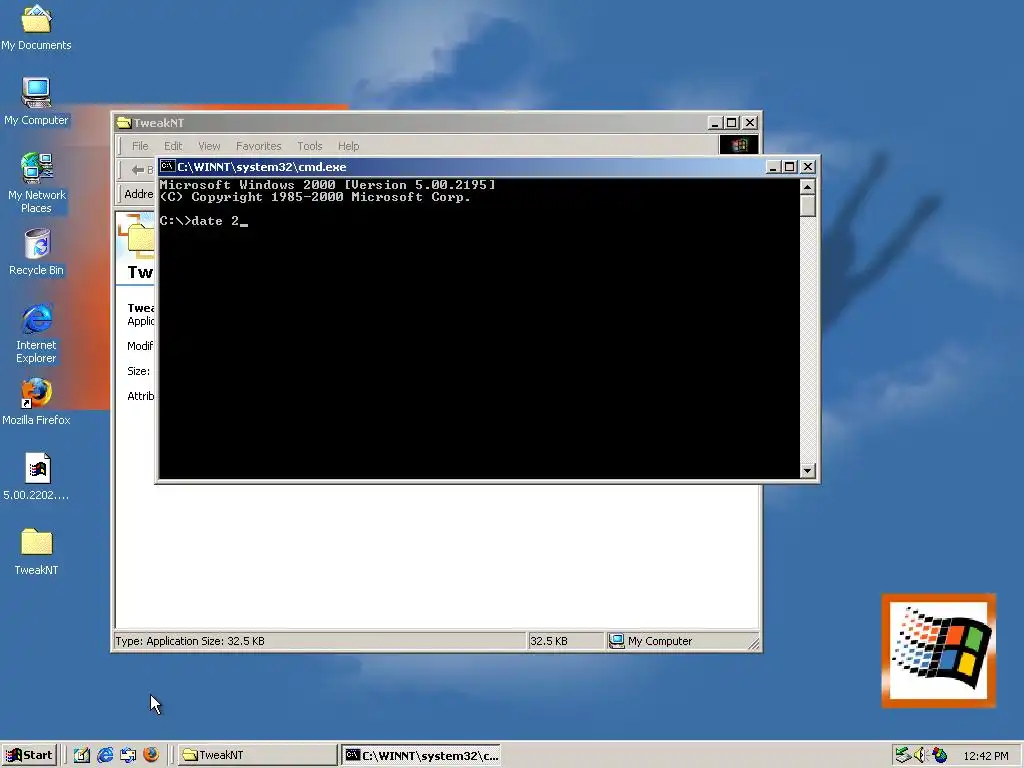Open File menu in TweakNT window
Screen dimensions: 1024x768
pos(140,146)
